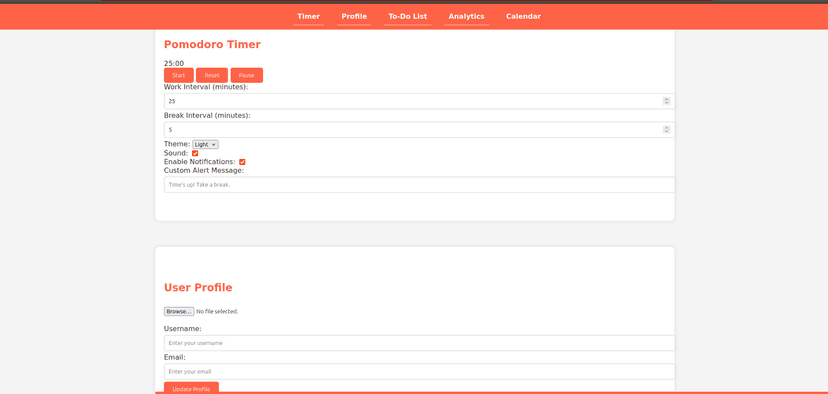Submit the Update Profile button
This screenshot has height=394, width=828.
(x=191, y=388)
